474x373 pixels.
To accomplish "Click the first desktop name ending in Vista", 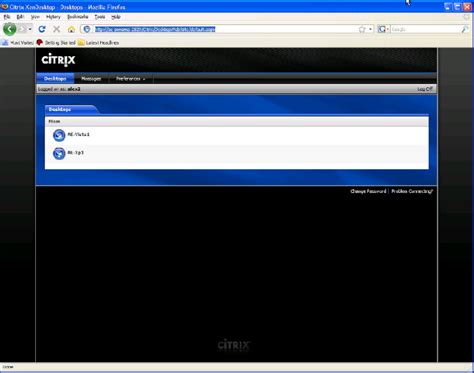I will coord(79,134).
